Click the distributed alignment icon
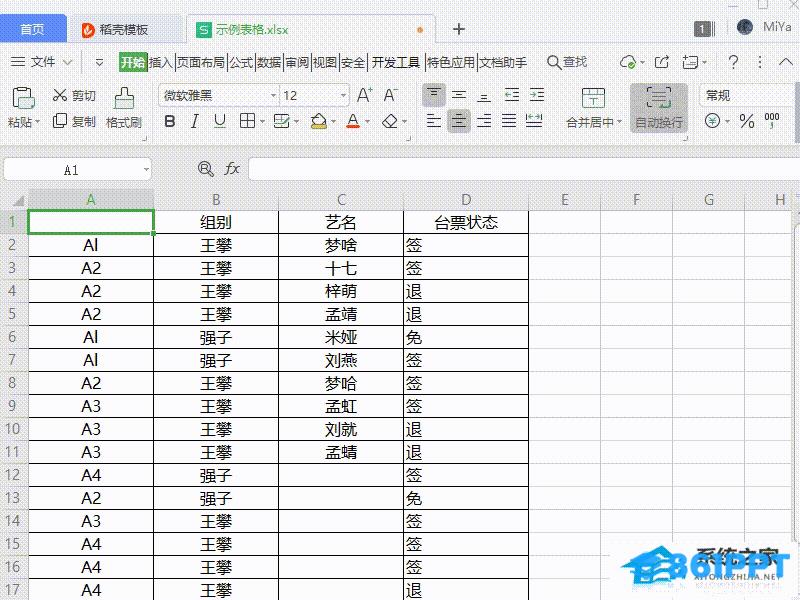This screenshot has width=800, height=600. (534, 121)
